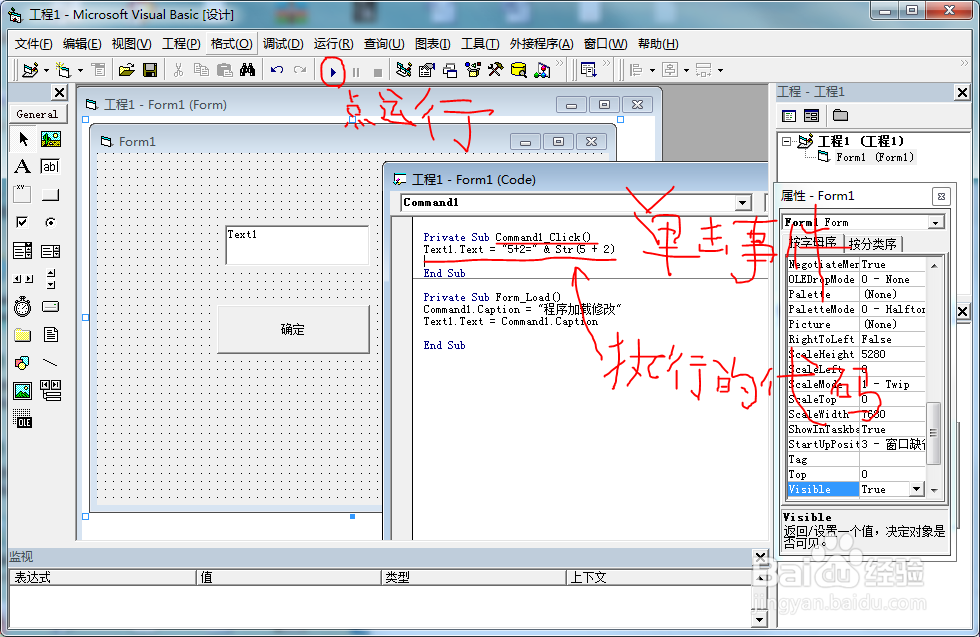Click the 确定 button on Form1
The image size is (980, 637).
(293, 329)
